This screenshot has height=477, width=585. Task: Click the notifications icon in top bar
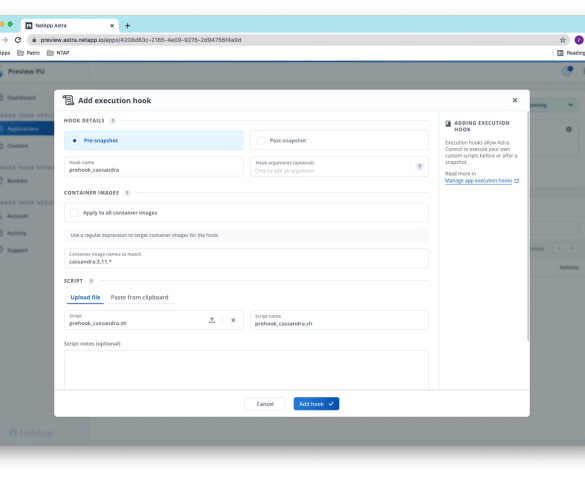567,71
